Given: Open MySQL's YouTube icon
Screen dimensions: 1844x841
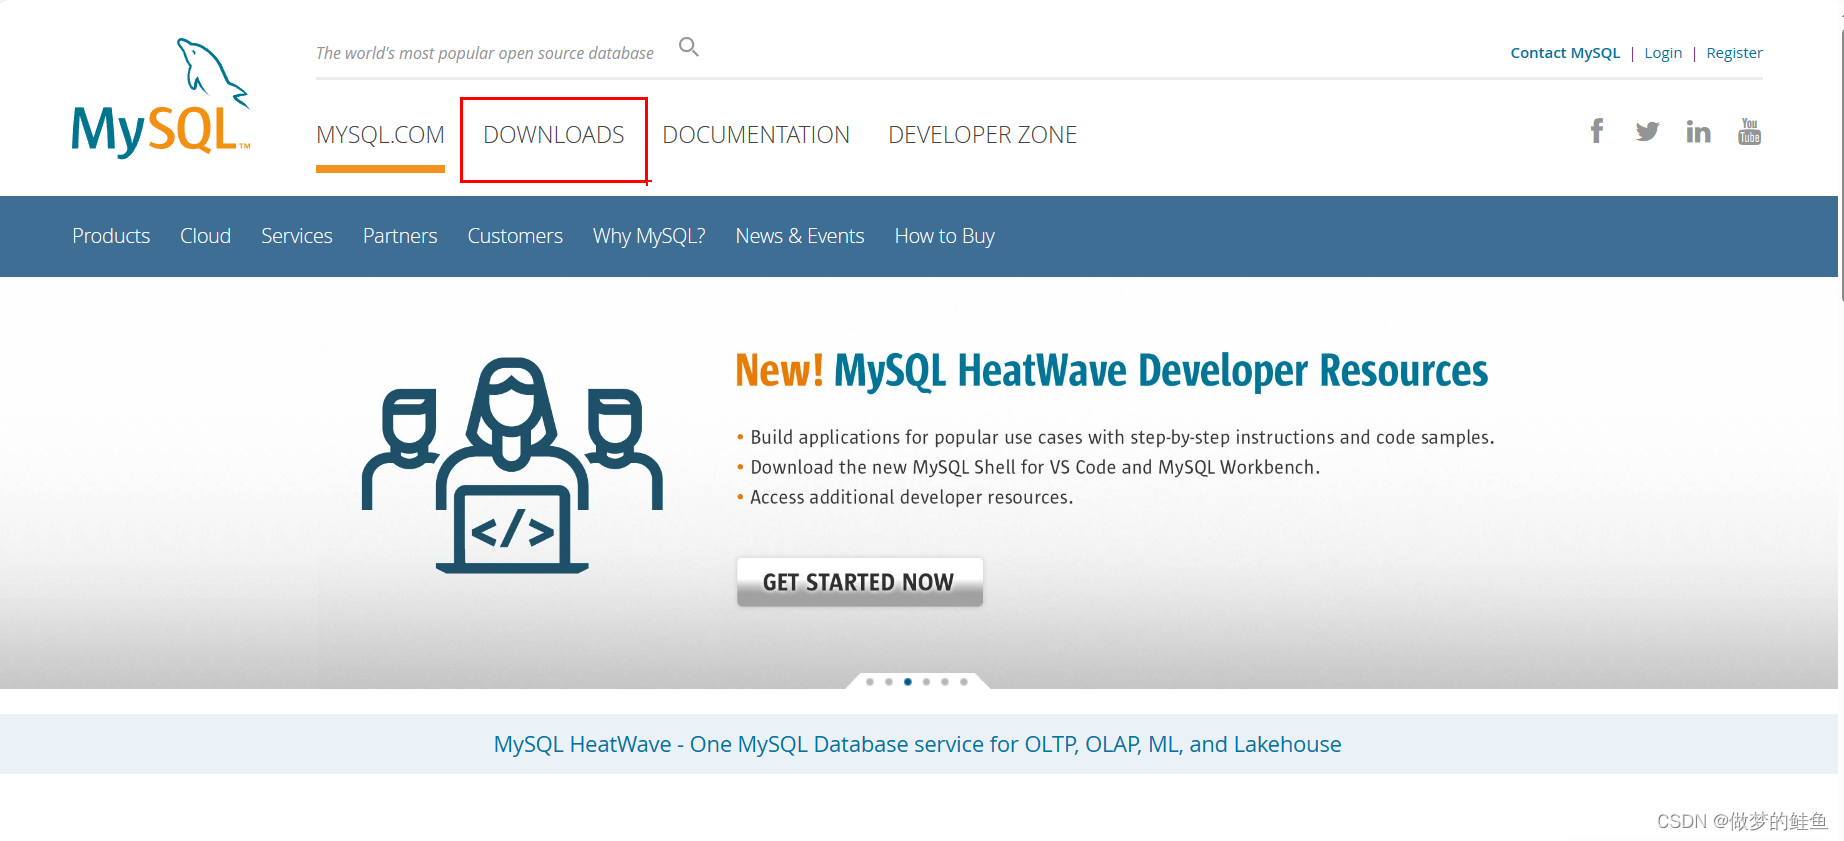Looking at the screenshot, I should coord(1749,131).
